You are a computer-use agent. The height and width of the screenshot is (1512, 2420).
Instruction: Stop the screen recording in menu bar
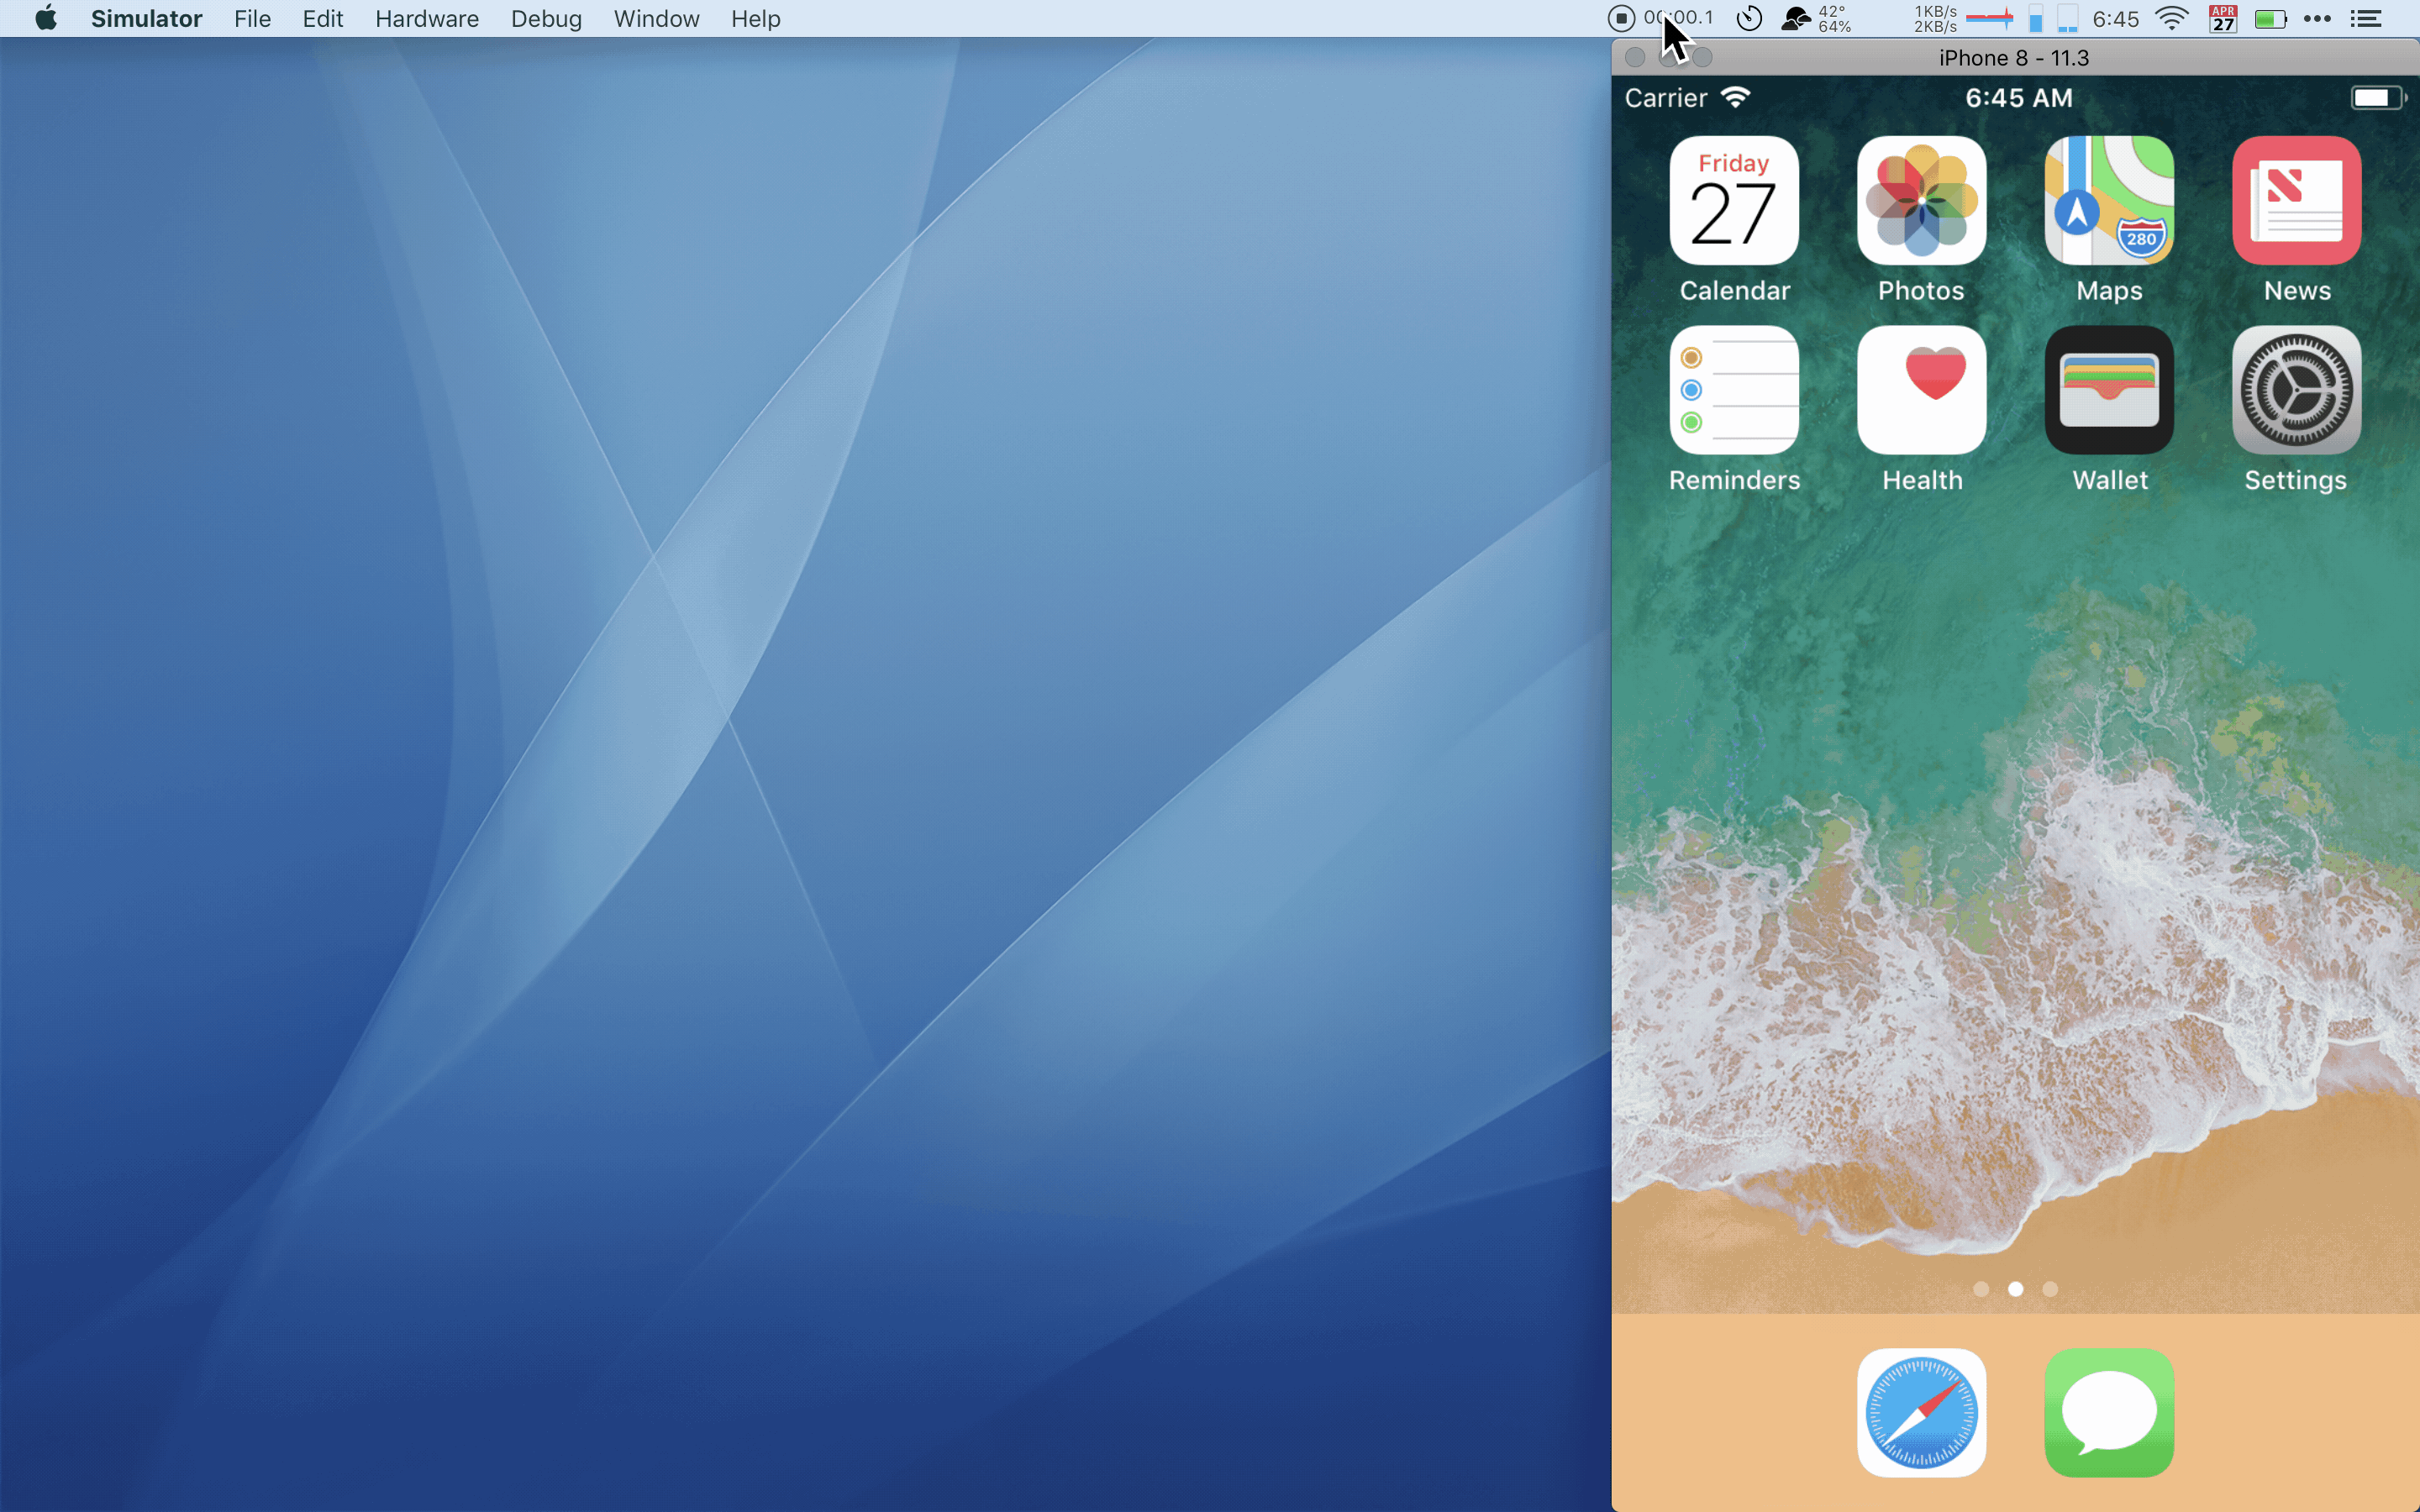click(1621, 18)
